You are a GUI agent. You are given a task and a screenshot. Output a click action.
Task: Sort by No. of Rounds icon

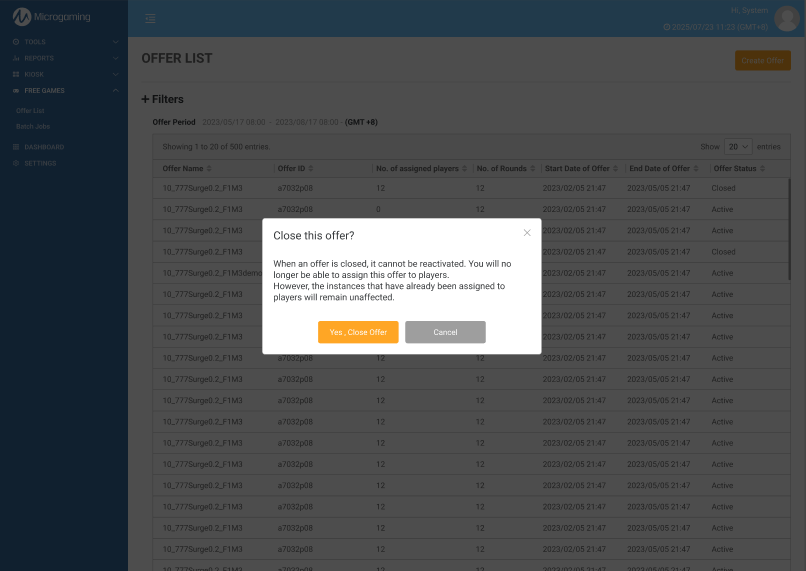coord(533,169)
